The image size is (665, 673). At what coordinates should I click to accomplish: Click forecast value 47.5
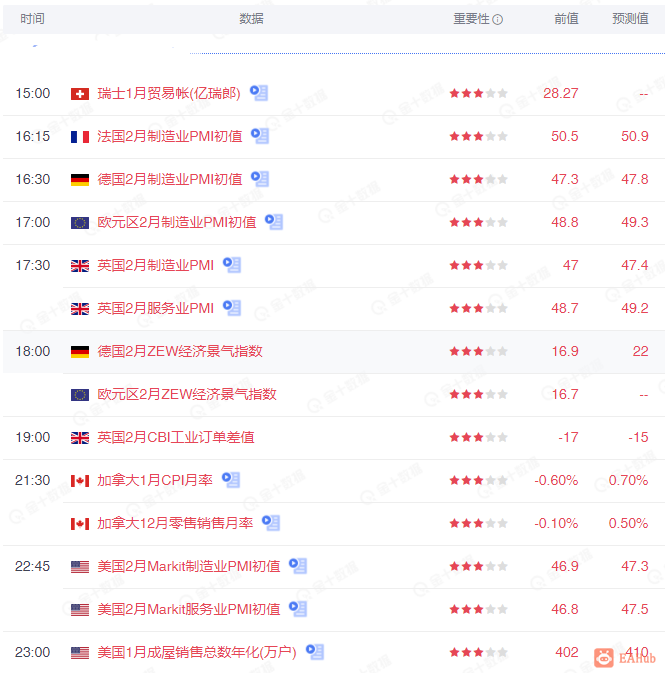pos(635,609)
